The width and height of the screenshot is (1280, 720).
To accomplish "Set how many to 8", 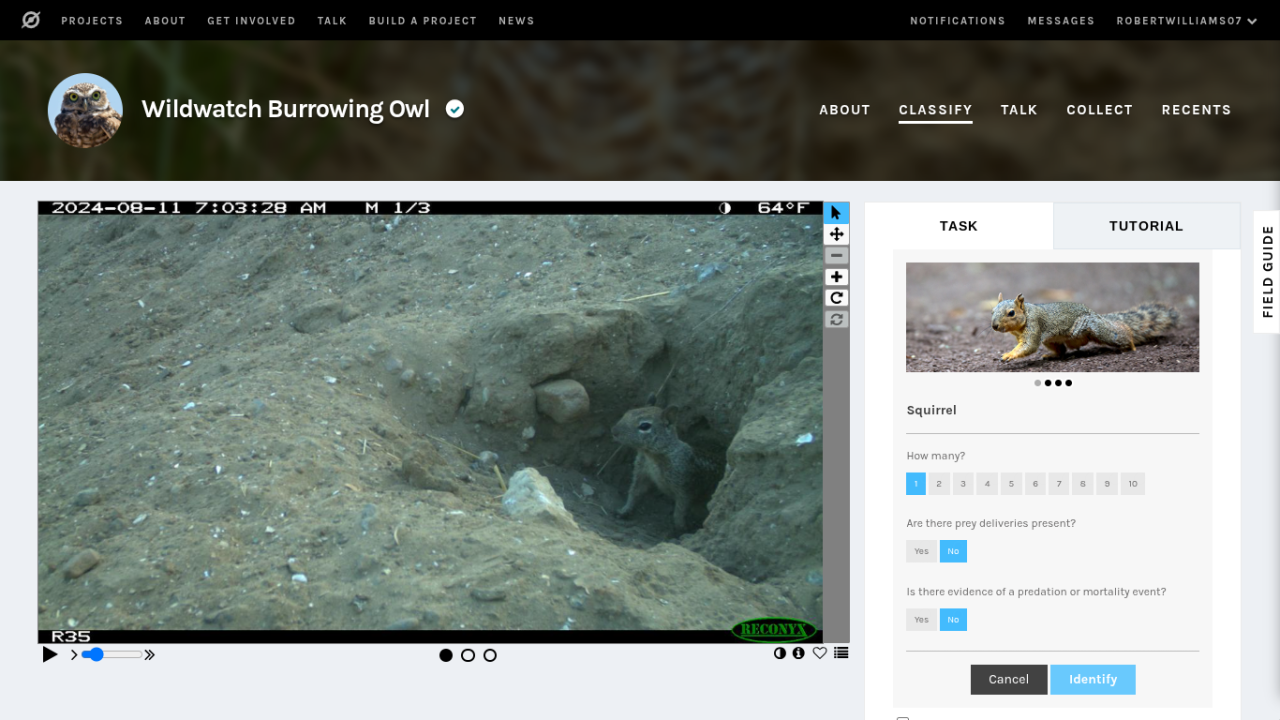I will (1083, 484).
